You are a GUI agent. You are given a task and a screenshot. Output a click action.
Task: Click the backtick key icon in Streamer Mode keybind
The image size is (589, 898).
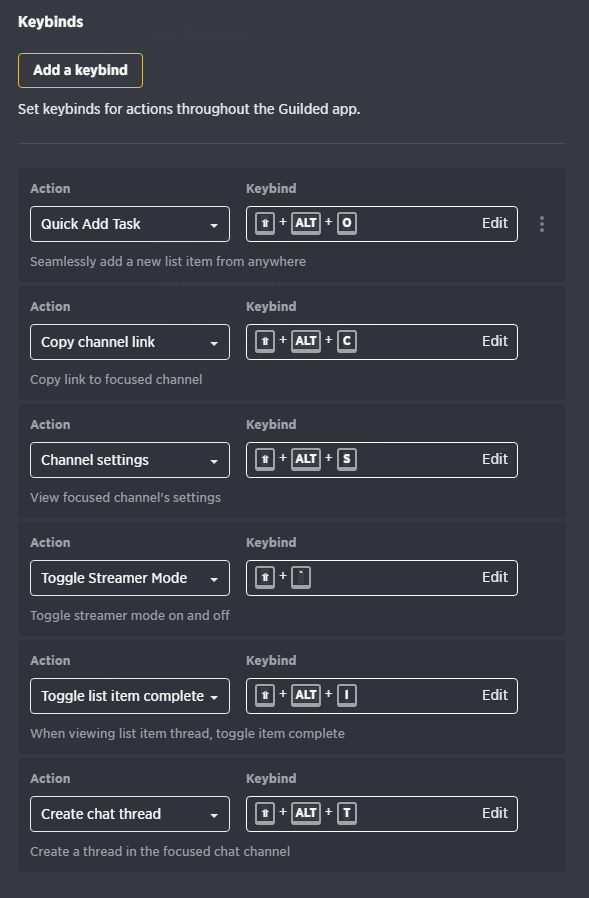pyautogui.click(x=301, y=577)
